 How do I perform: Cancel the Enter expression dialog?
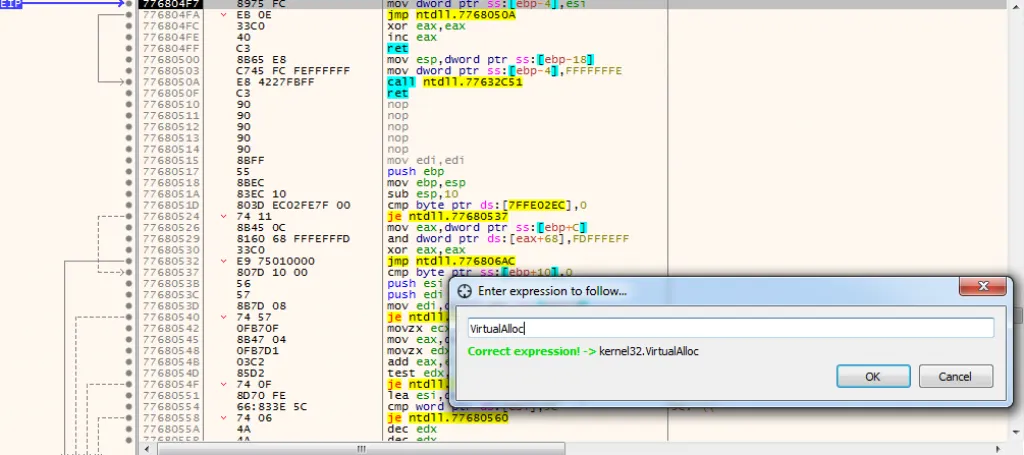click(956, 377)
